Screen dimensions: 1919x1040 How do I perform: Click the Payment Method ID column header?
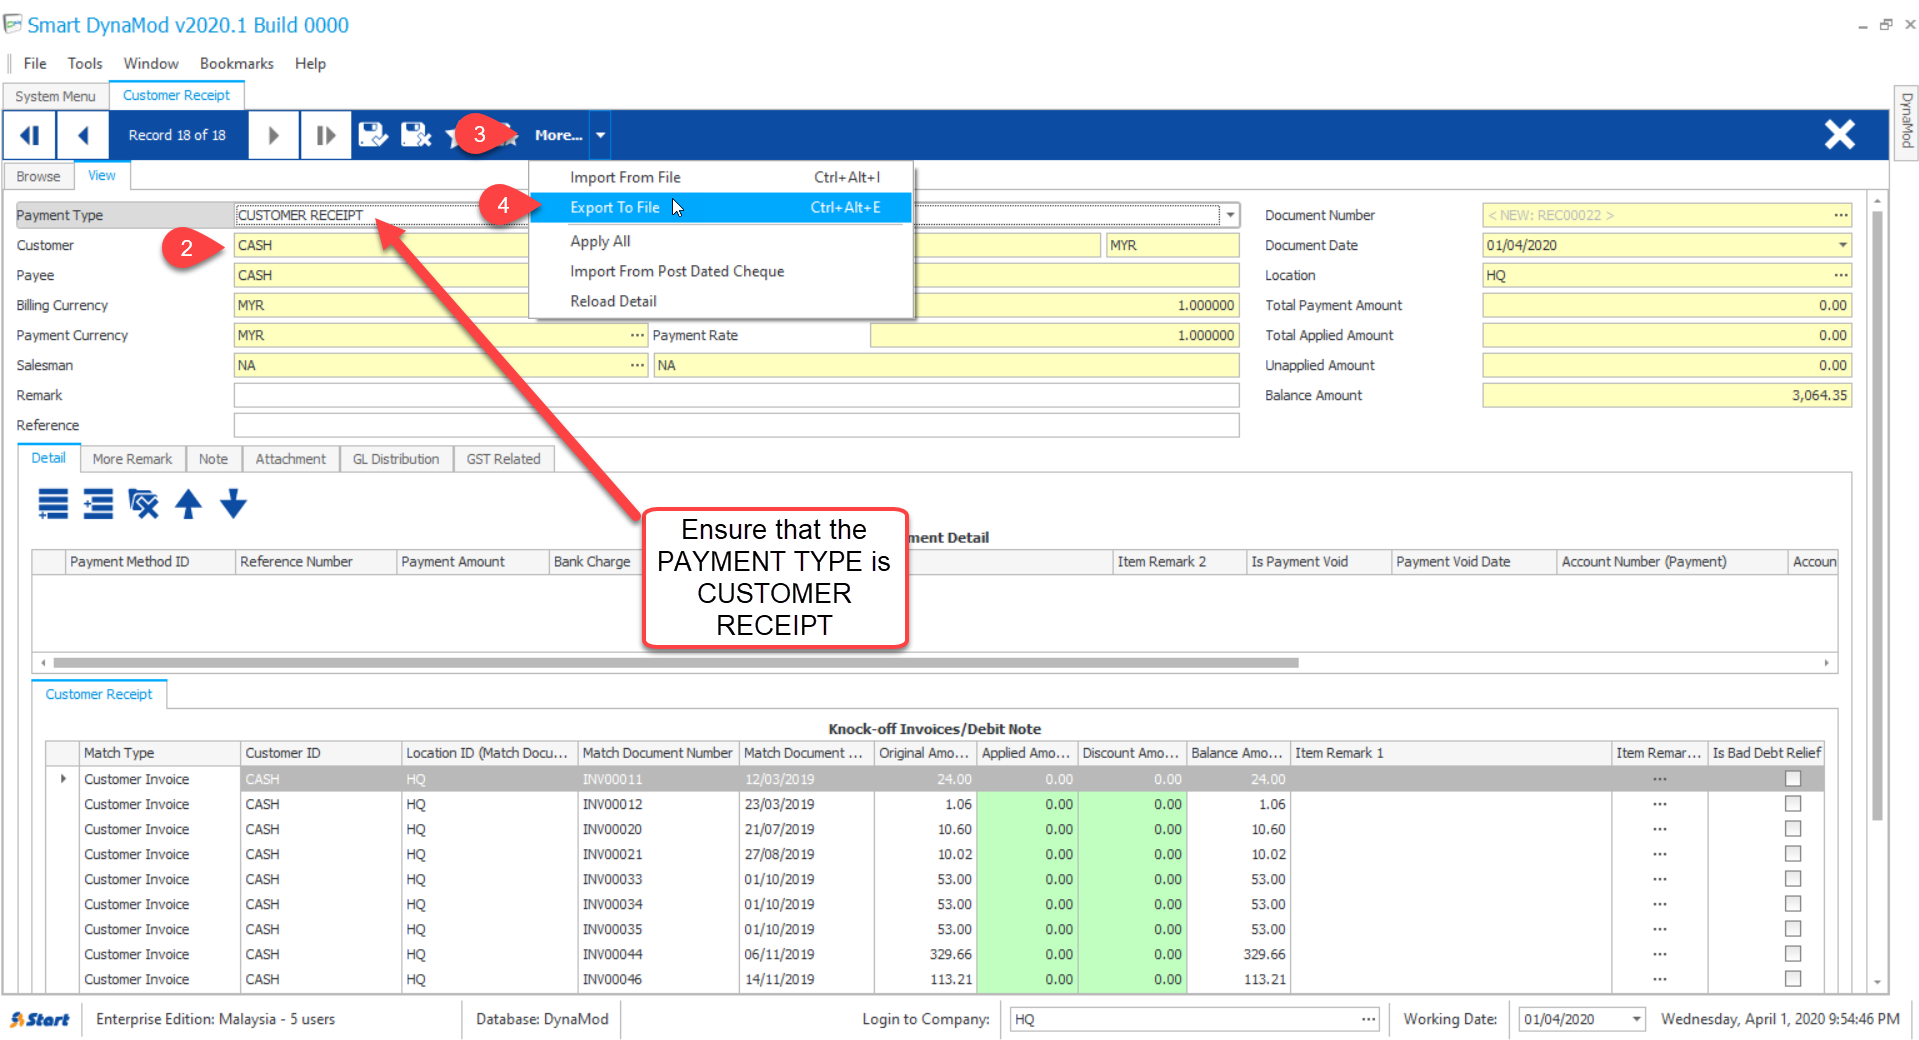pos(150,562)
